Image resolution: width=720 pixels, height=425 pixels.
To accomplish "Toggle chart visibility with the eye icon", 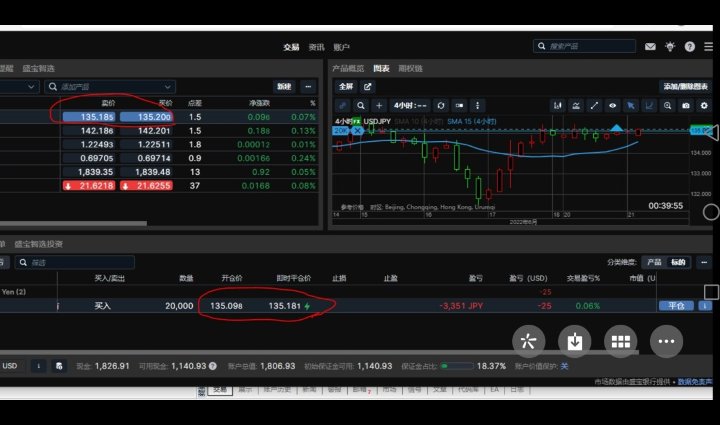I will [612, 106].
